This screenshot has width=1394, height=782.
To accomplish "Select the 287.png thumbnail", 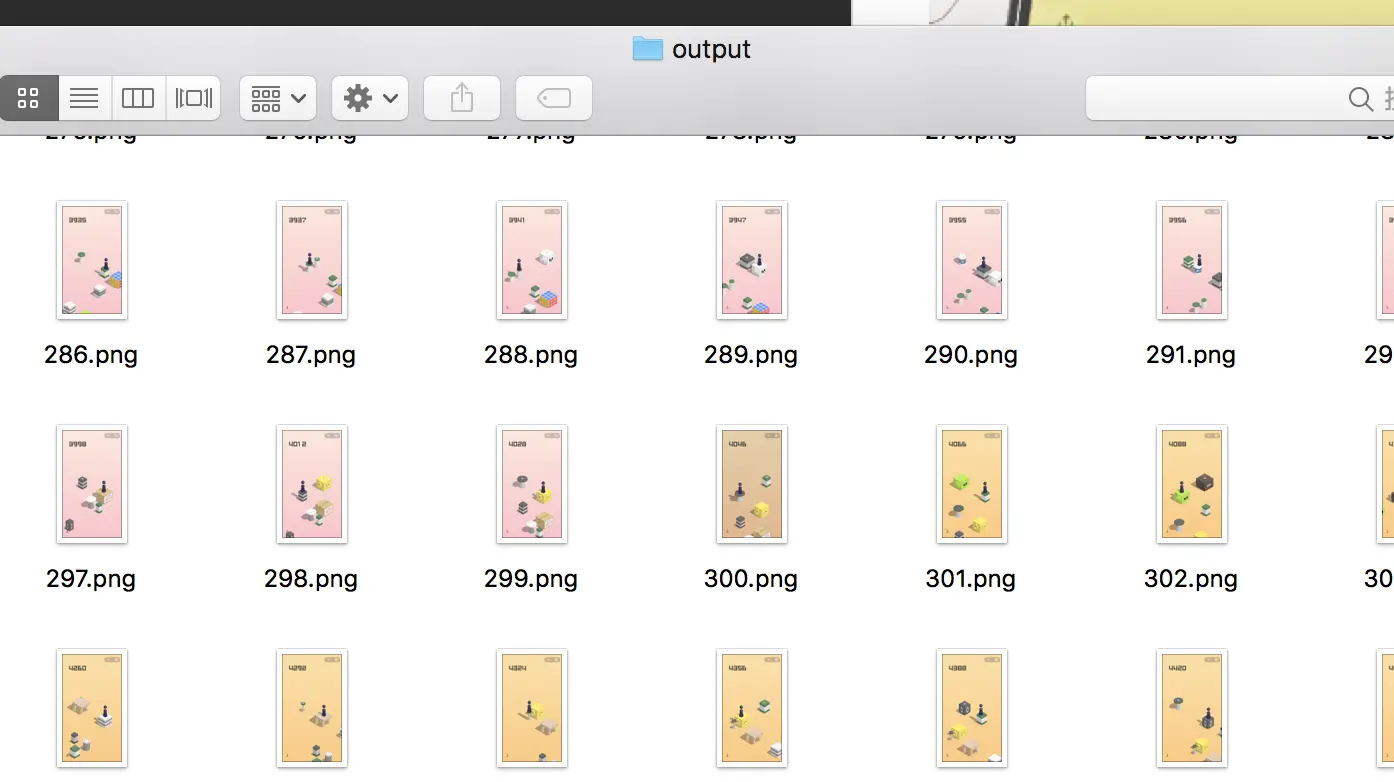I will (x=312, y=260).
